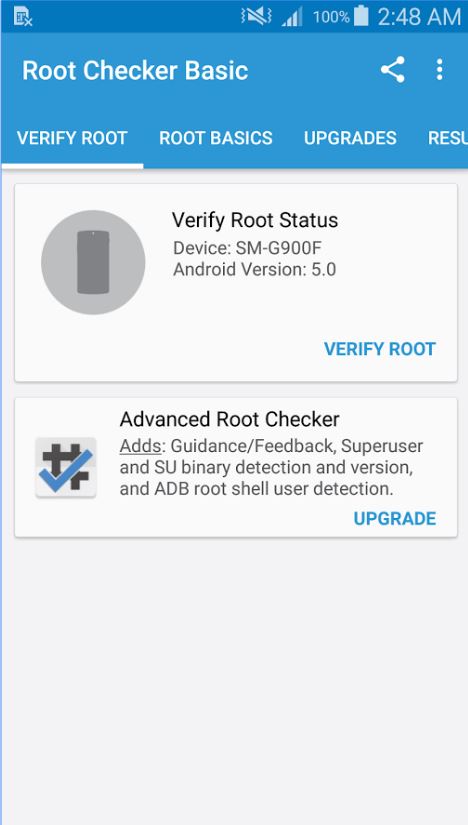Screen dimensions: 468x825
Task: Open the three-dot overflow menu
Action: click(439, 69)
